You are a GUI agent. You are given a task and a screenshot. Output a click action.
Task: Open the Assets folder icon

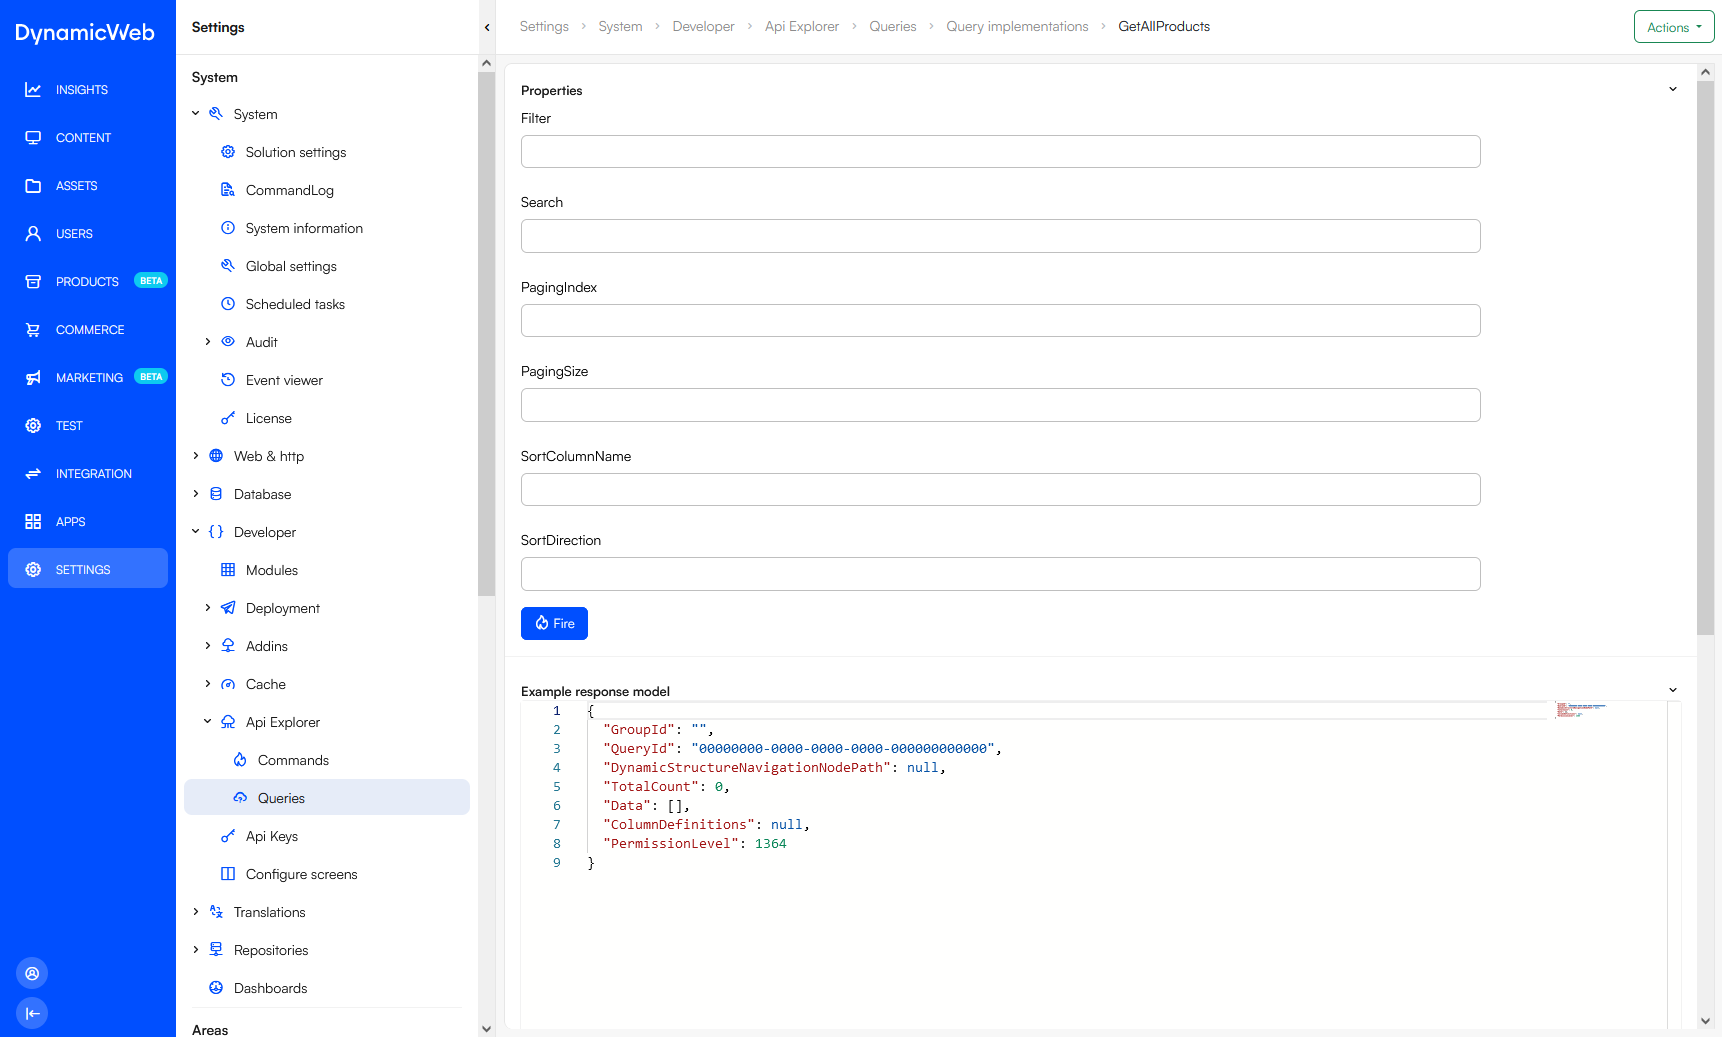33,186
